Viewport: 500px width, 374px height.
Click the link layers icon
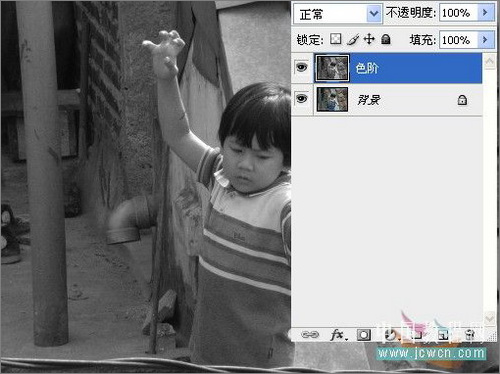(310, 334)
